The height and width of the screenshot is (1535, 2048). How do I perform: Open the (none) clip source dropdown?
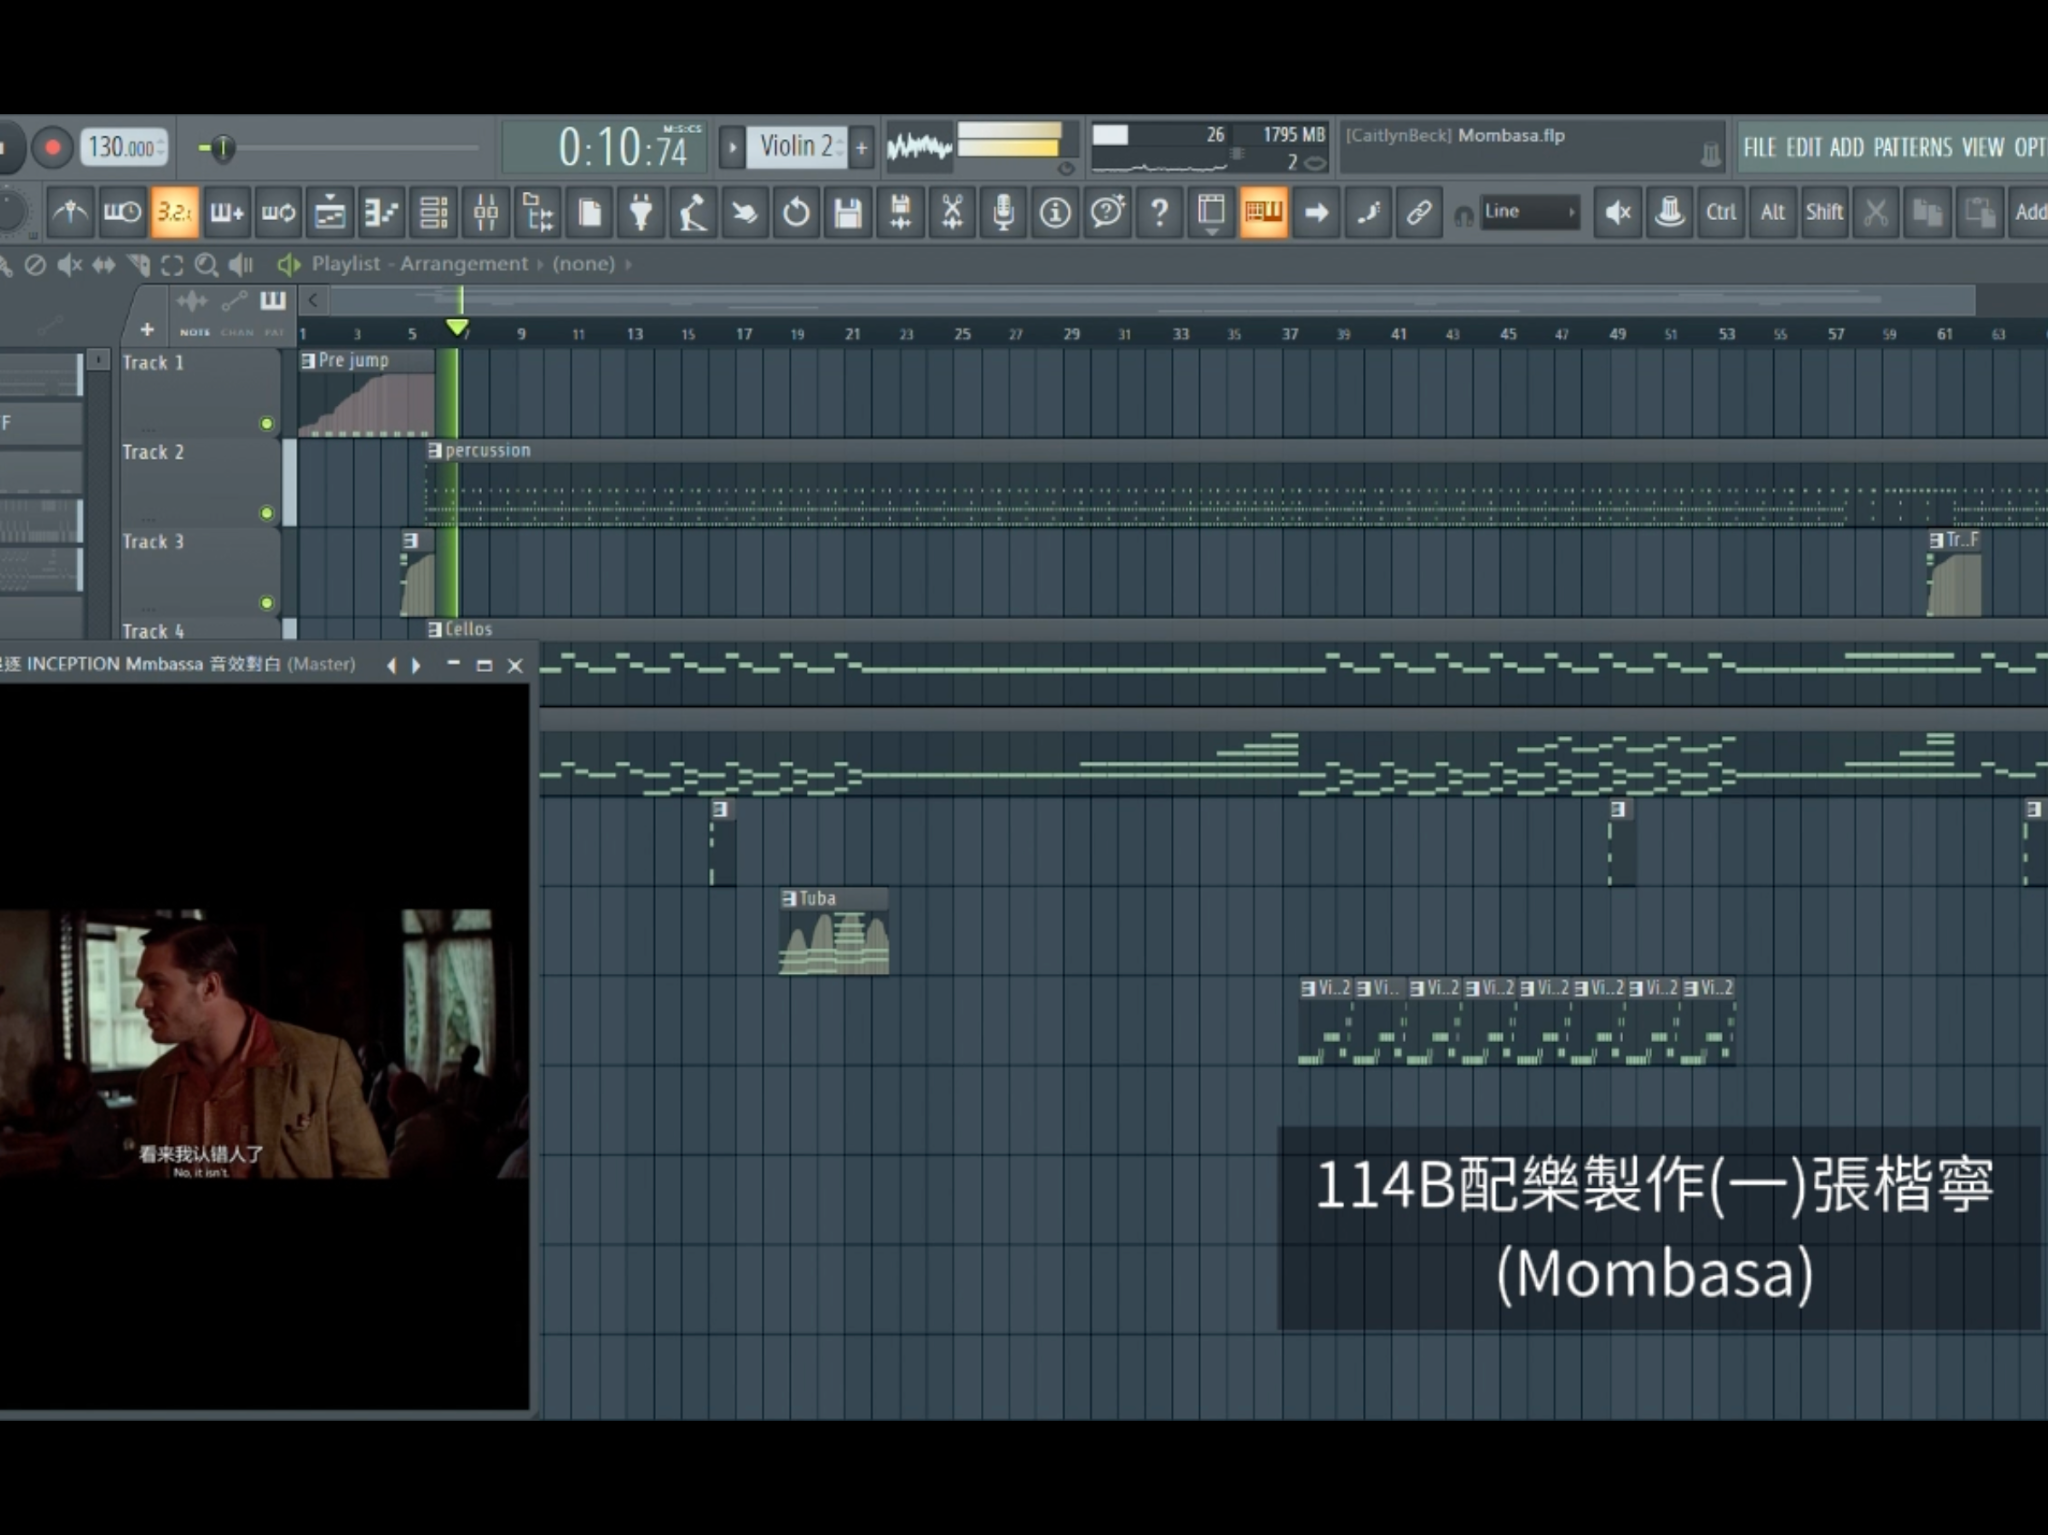(584, 264)
